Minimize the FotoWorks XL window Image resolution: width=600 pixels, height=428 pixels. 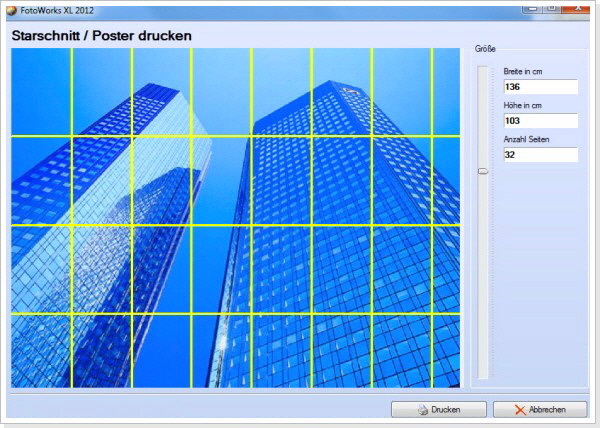(530, 8)
